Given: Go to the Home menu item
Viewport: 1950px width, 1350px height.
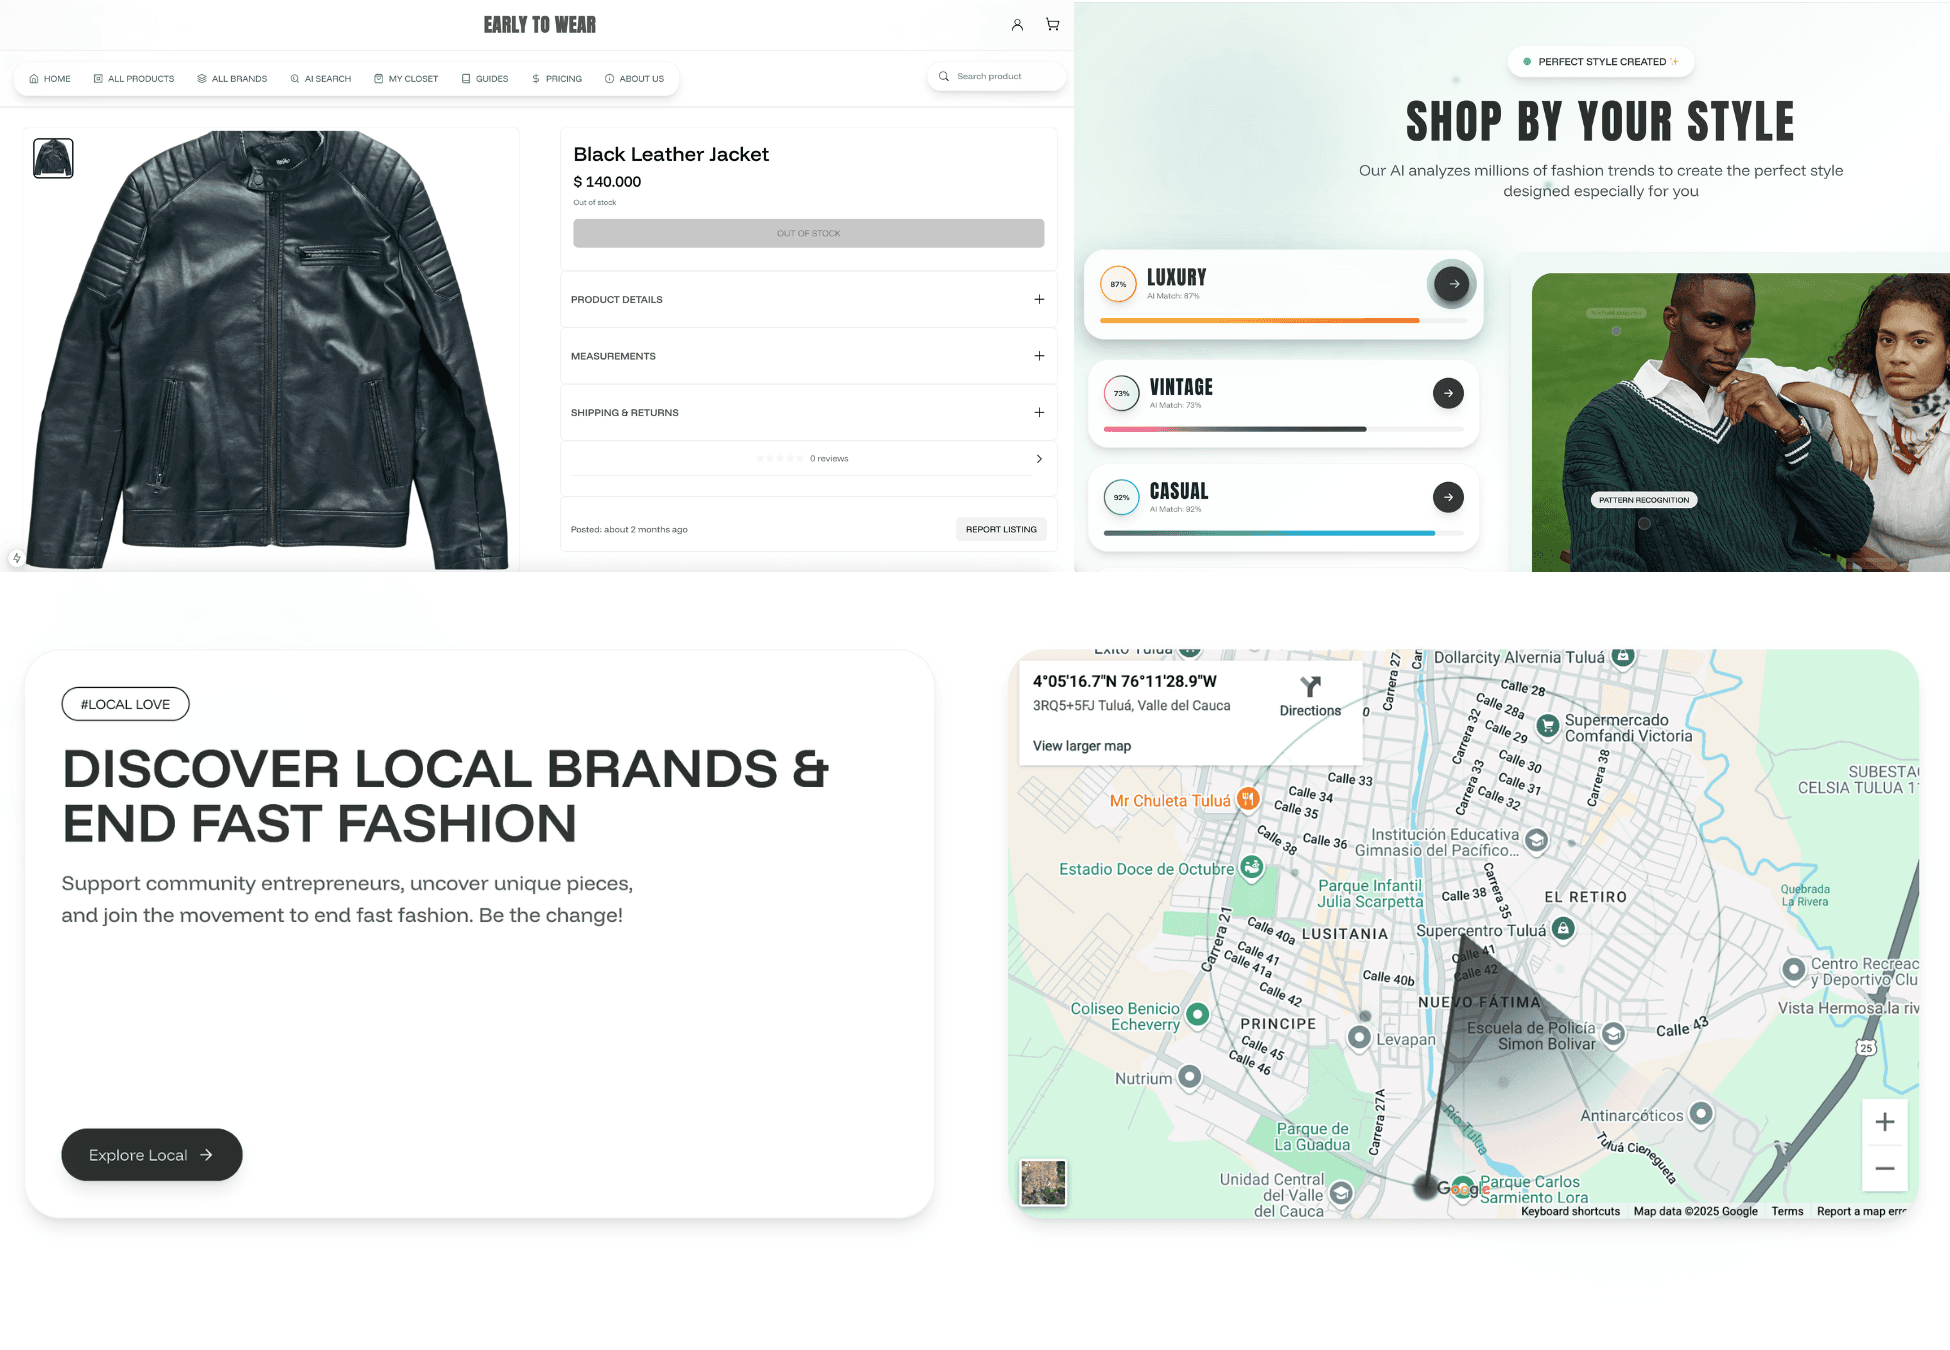Looking at the screenshot, I should pyautogui.click(x=50, y=79).
